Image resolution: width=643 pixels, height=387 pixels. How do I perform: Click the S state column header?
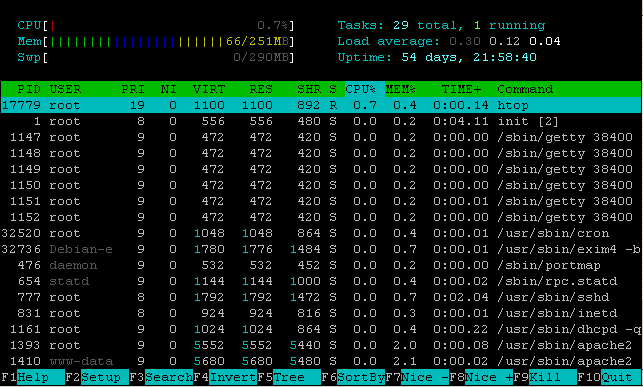tap(333, 89)
